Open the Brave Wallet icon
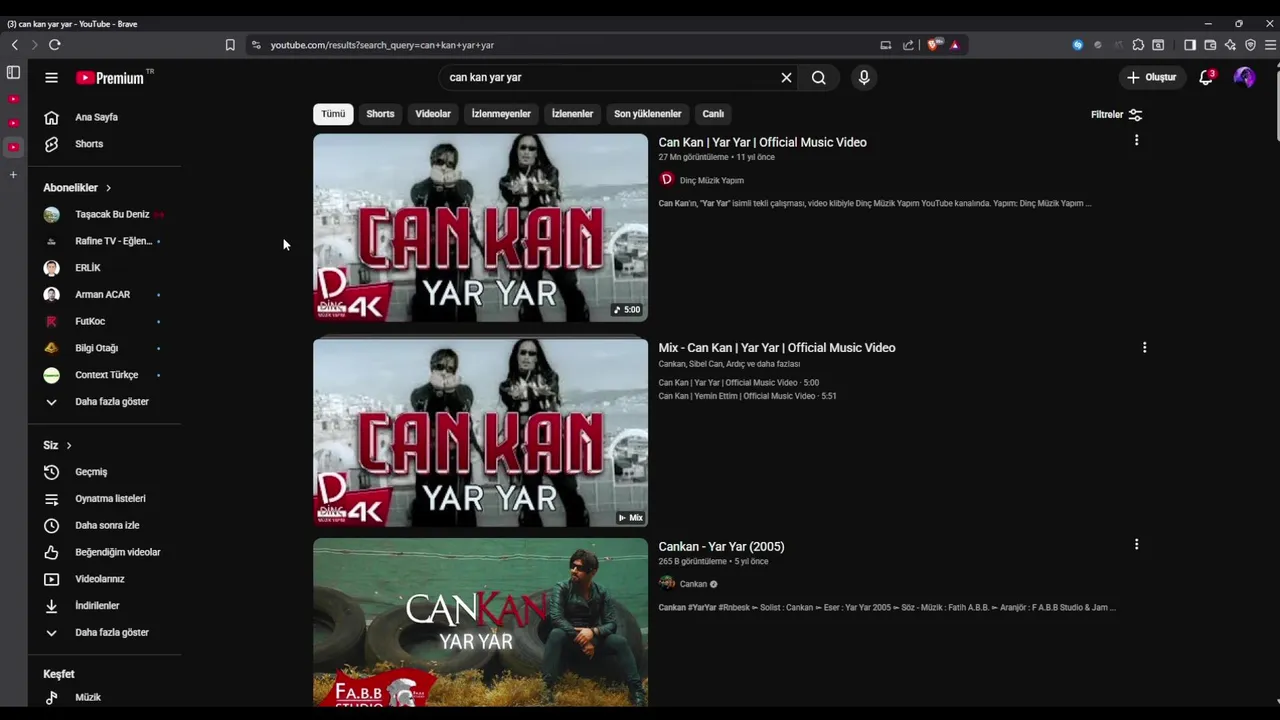Image resolution: width=1280 pixels, height=720 pixels. (x=1210, y=45)
